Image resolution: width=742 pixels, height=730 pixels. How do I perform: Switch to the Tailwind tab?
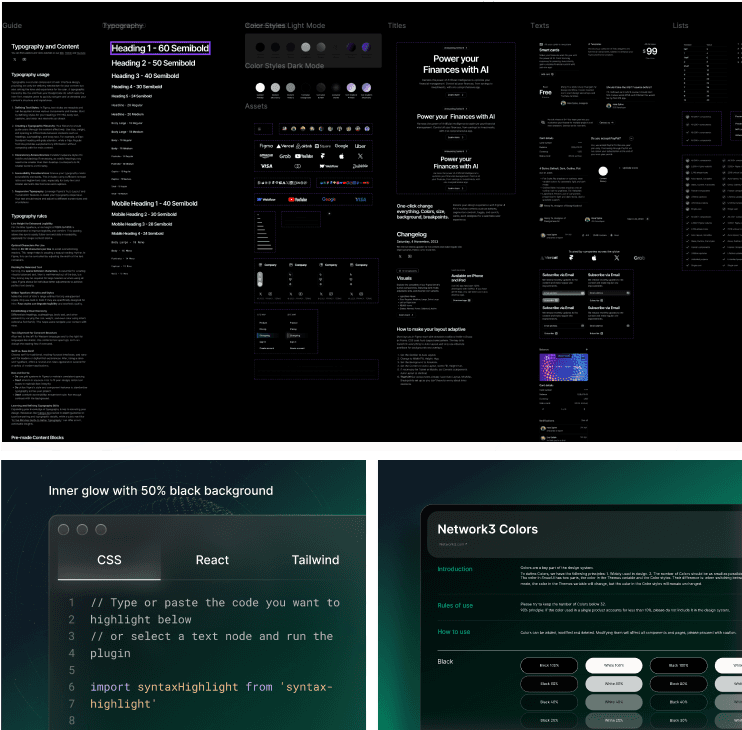tap(315, 560)
